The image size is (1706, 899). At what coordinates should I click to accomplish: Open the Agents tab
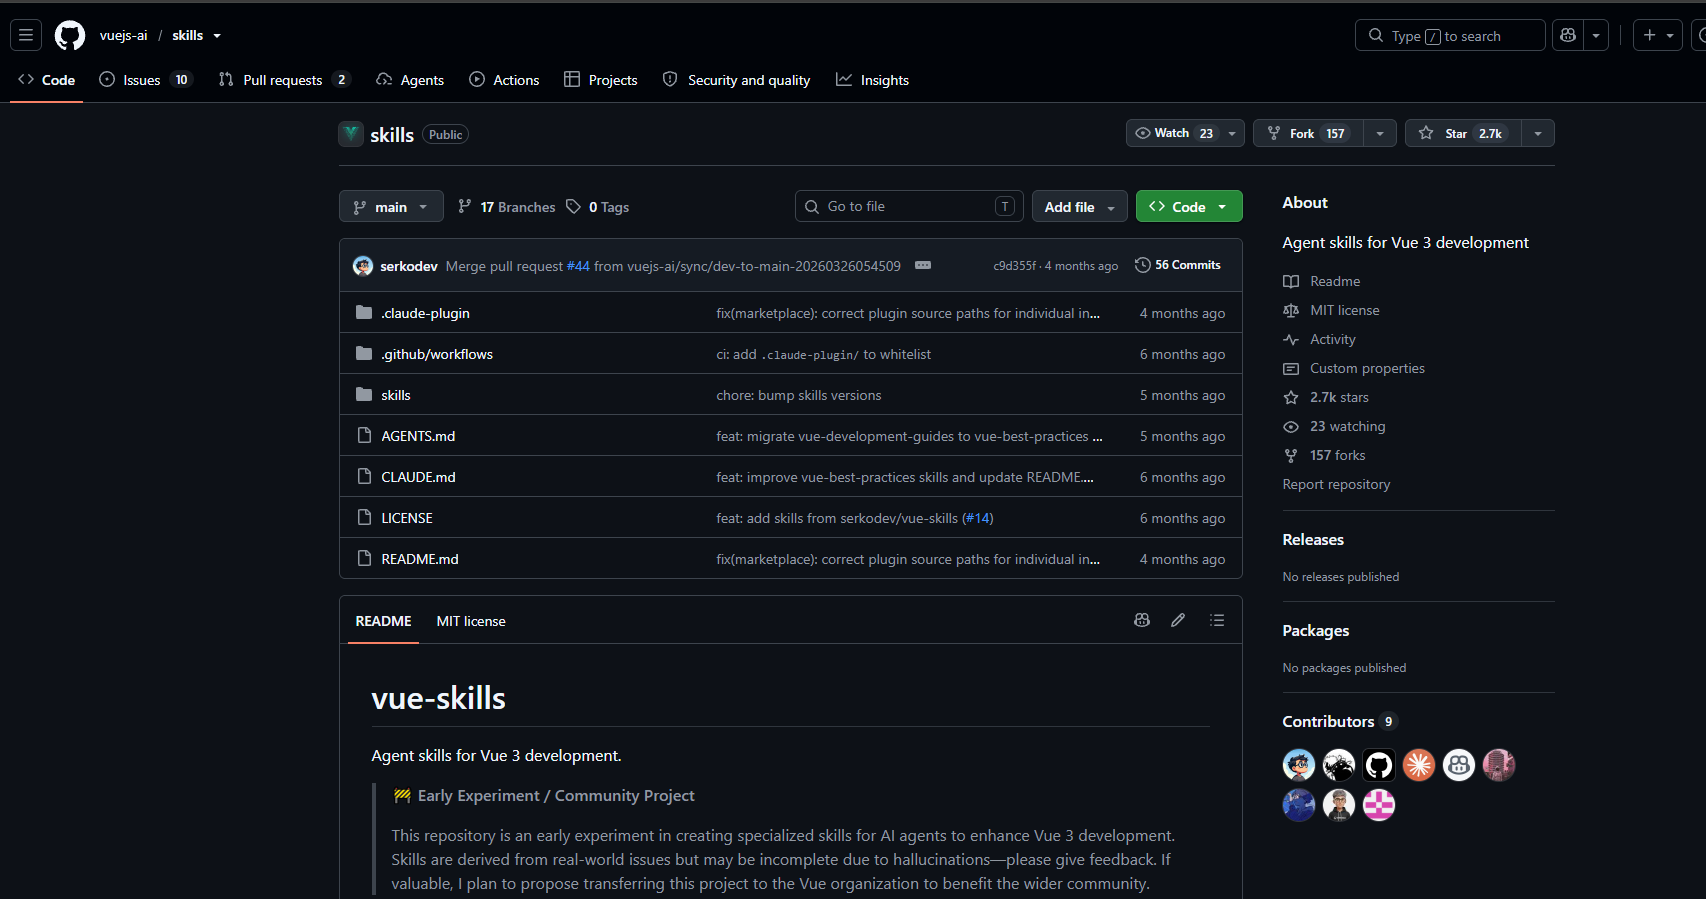410,80
